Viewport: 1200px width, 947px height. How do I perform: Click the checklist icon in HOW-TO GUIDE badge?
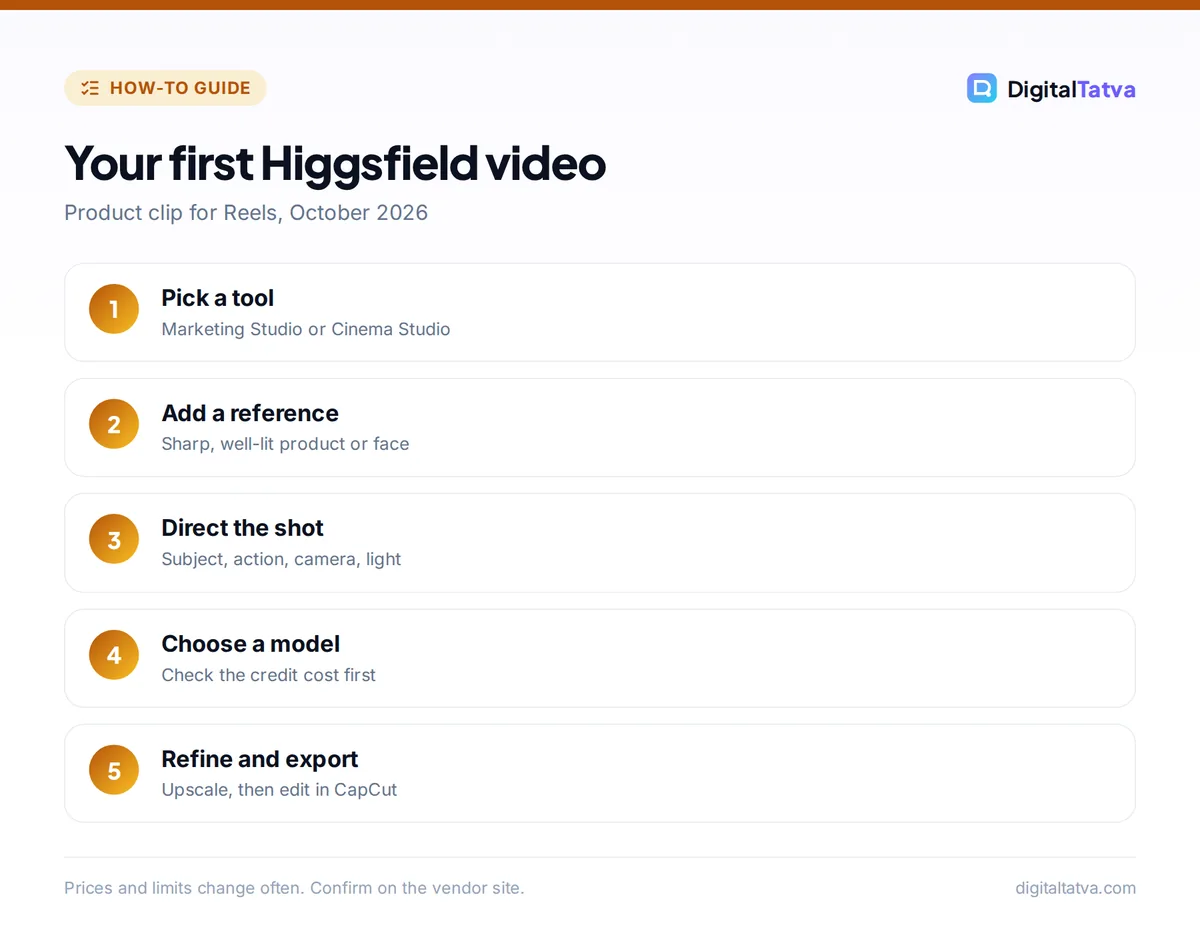click(x=90, y=88)
